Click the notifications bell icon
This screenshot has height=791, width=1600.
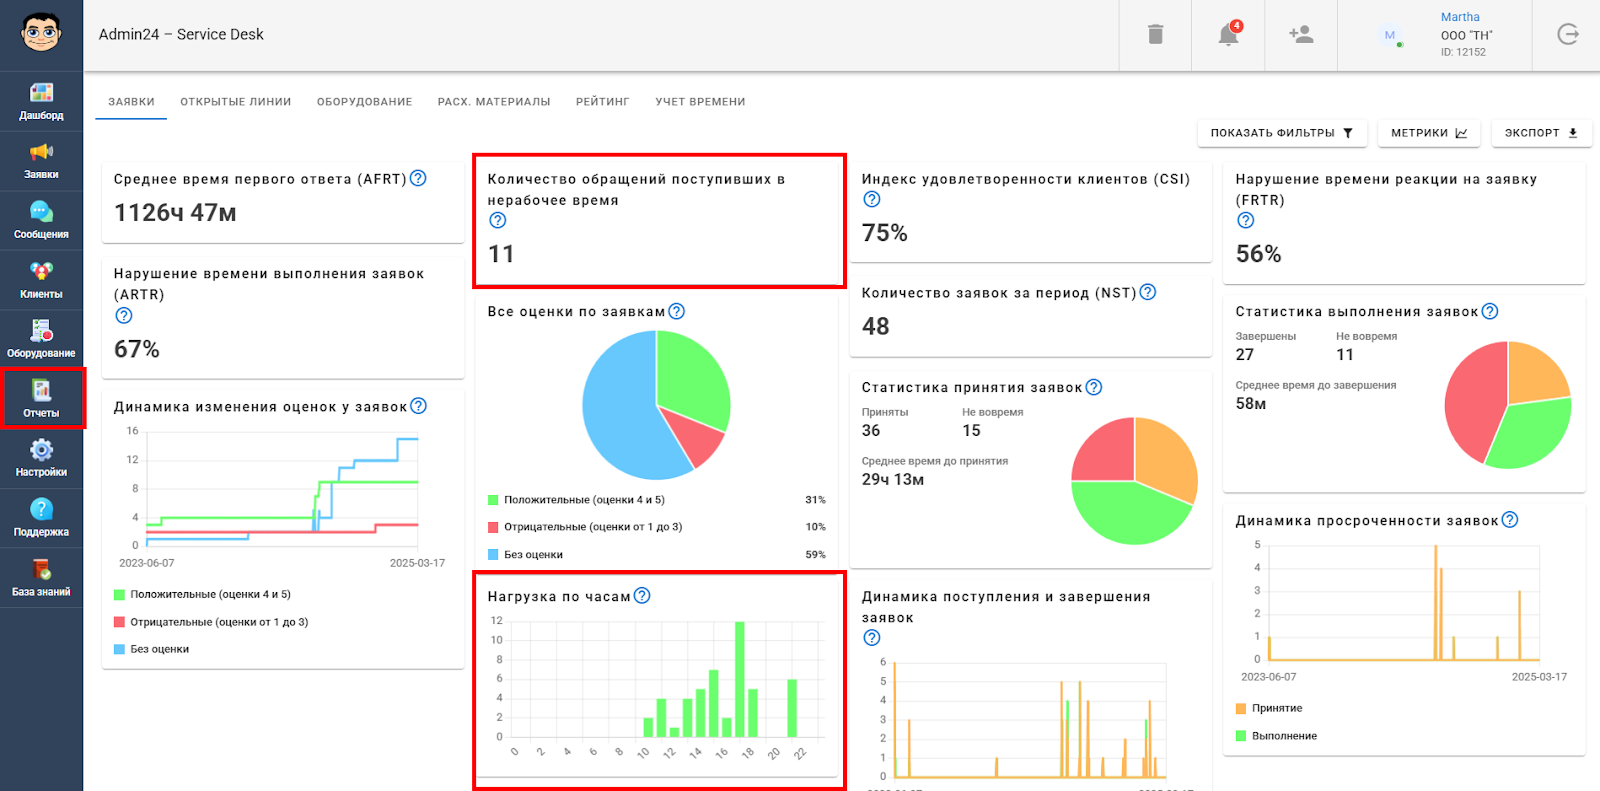click(1229, 34)
